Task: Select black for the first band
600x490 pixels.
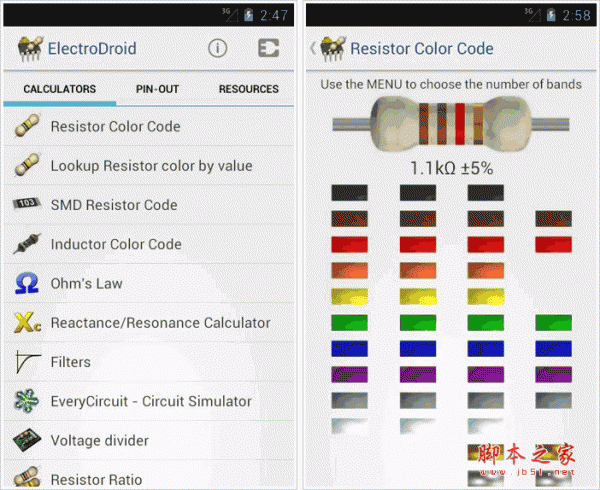Action: (x=349, y=193)
